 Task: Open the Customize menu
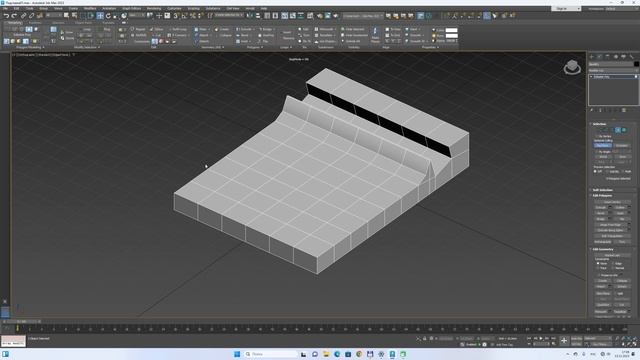pyautogui.click(x=174, y=8)
